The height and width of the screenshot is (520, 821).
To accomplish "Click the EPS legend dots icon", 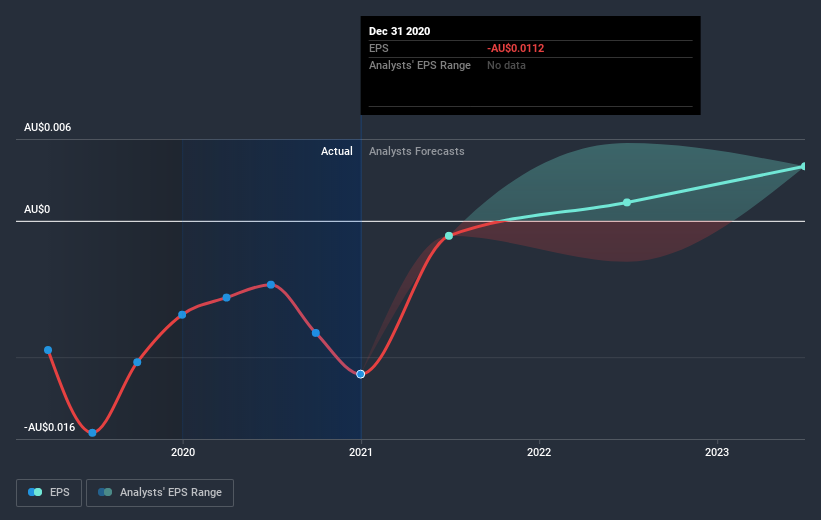I will tap(35, 492).
